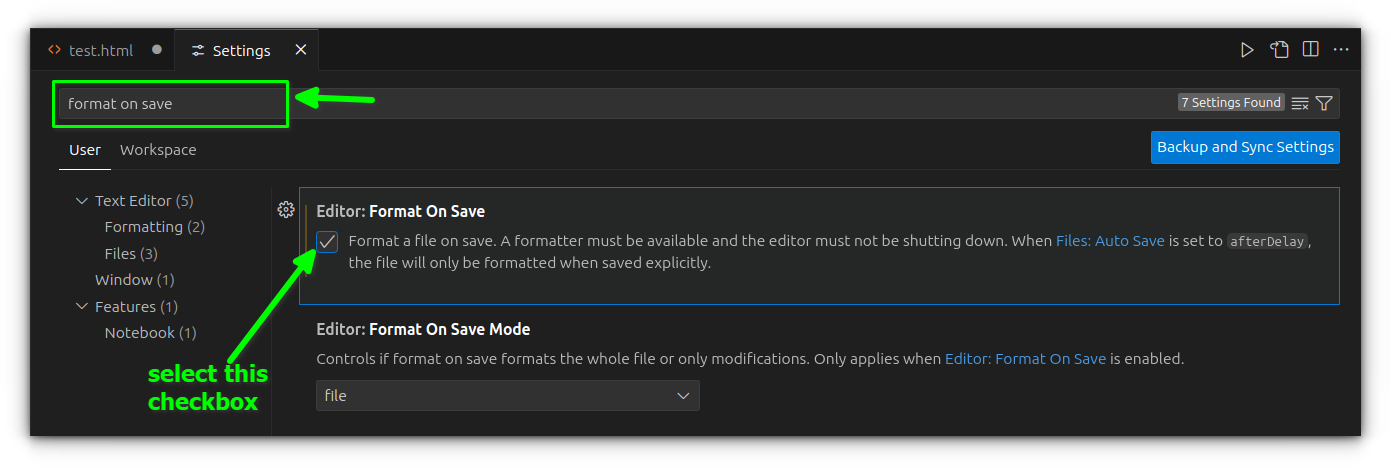Click Backup and Sync Settings button
Screen dimensions: 1391x468
[1245, 147]
